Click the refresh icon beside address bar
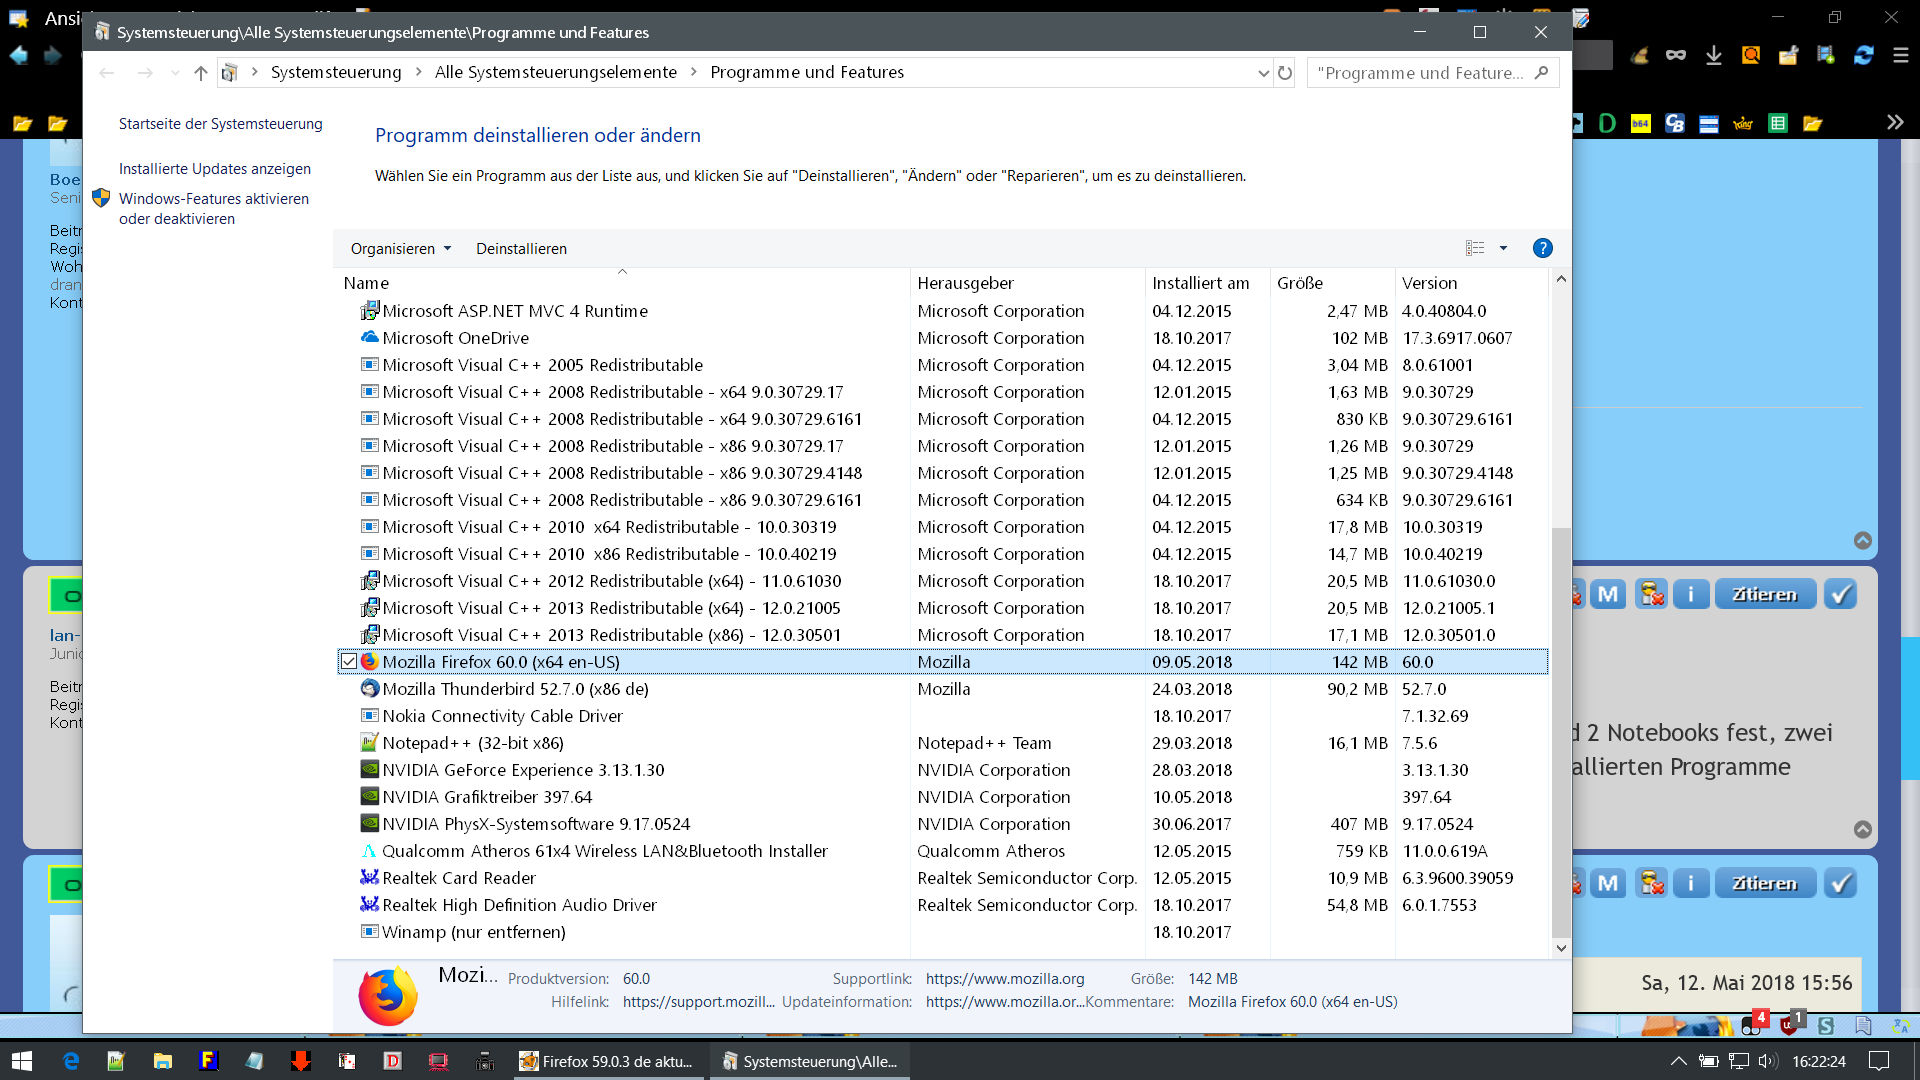This screenshot has height=1080, width=1920. coord(1285,73)
